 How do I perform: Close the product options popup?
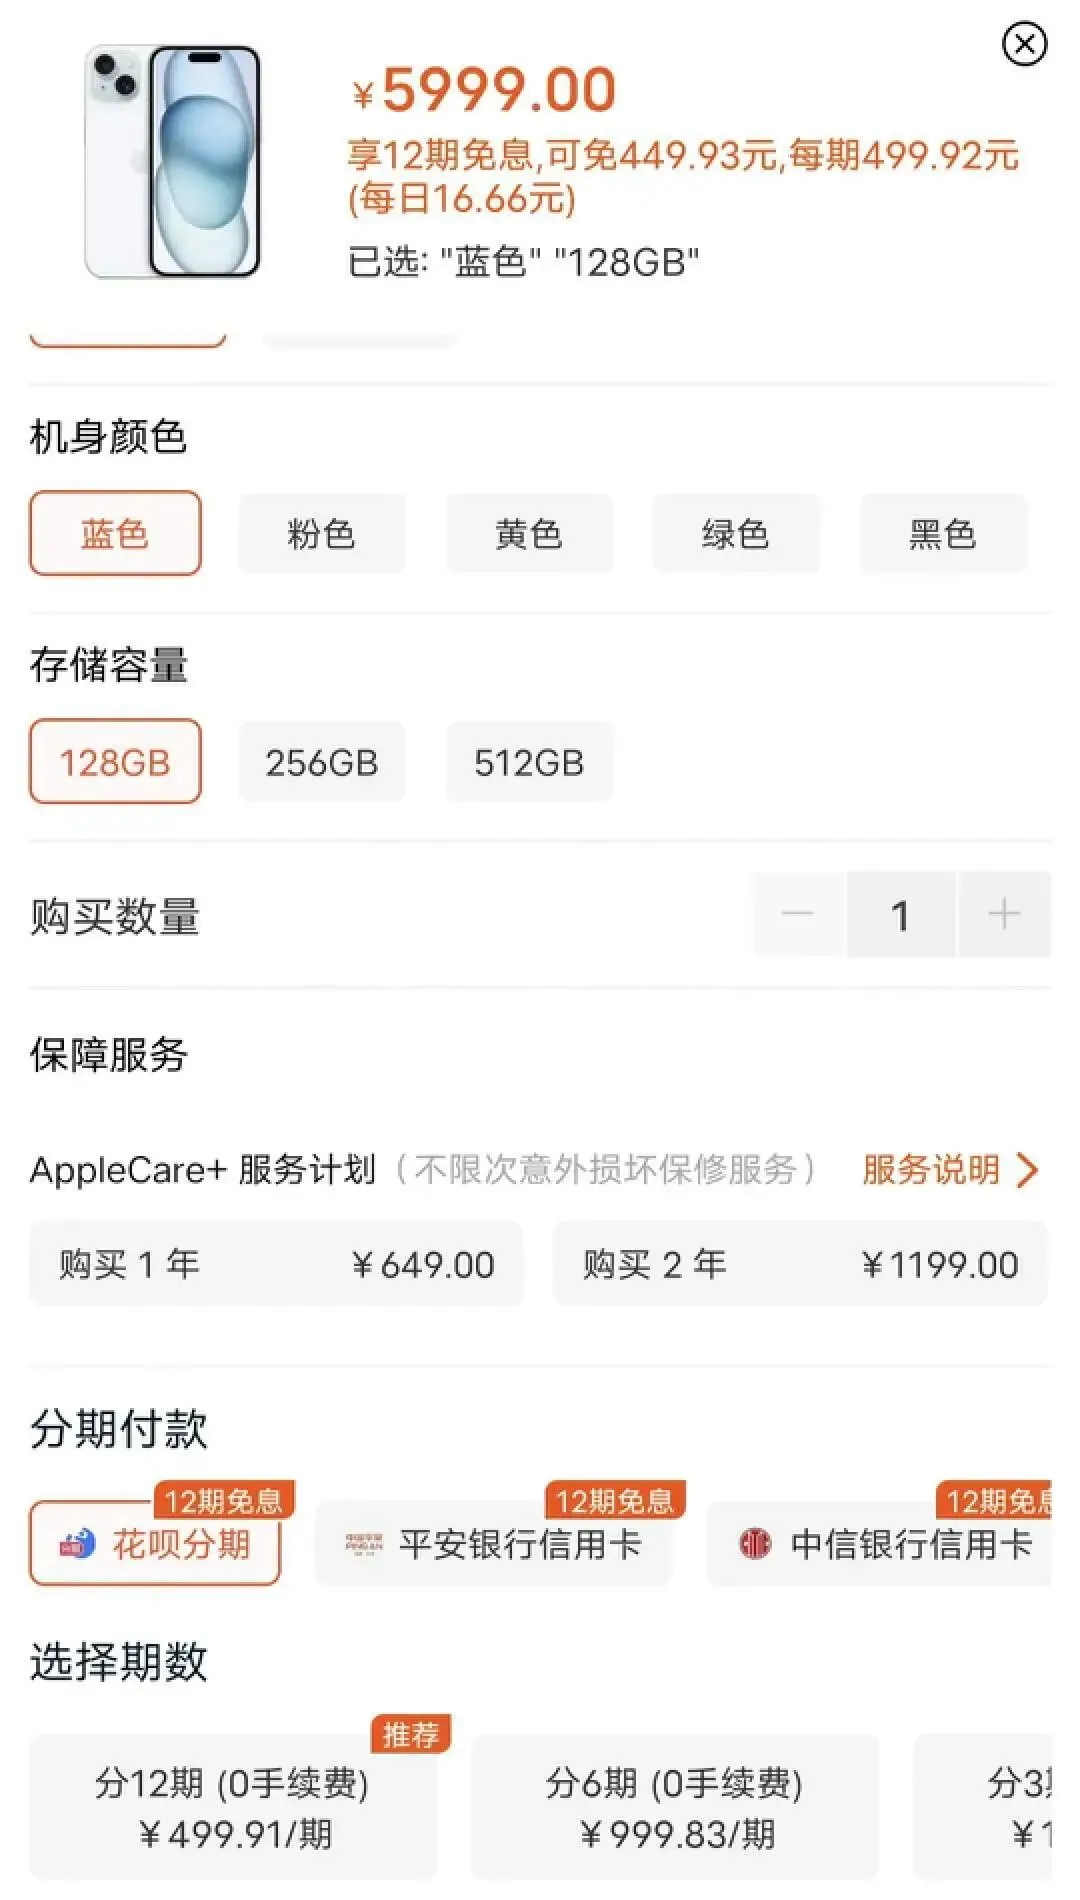[1024, 44]
